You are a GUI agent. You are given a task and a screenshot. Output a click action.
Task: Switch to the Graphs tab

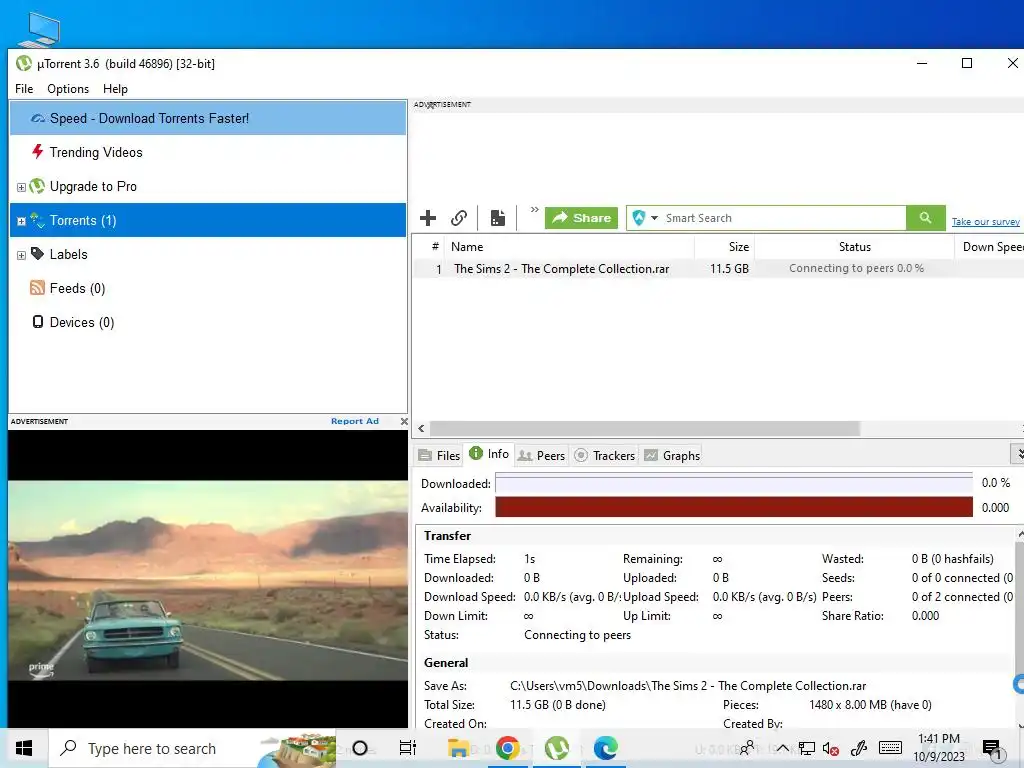672,455
